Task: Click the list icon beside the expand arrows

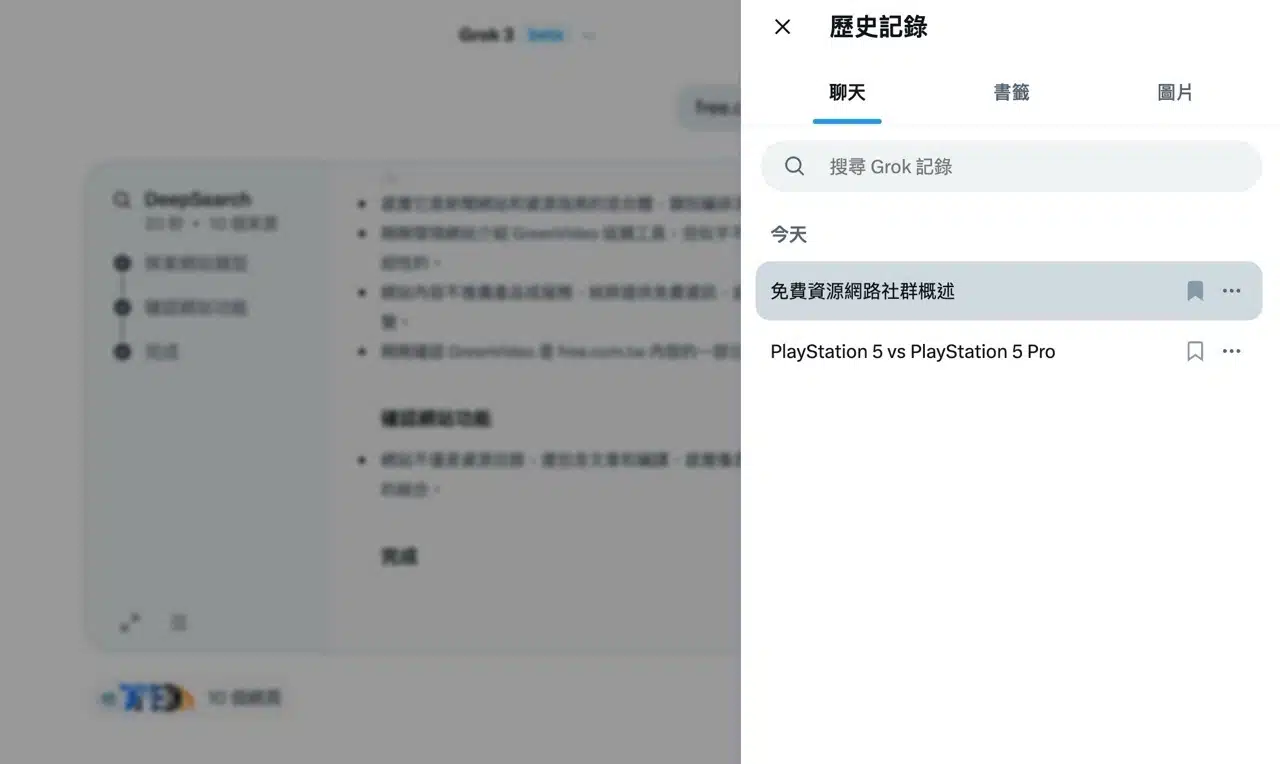Action: [x=178, y=623]
